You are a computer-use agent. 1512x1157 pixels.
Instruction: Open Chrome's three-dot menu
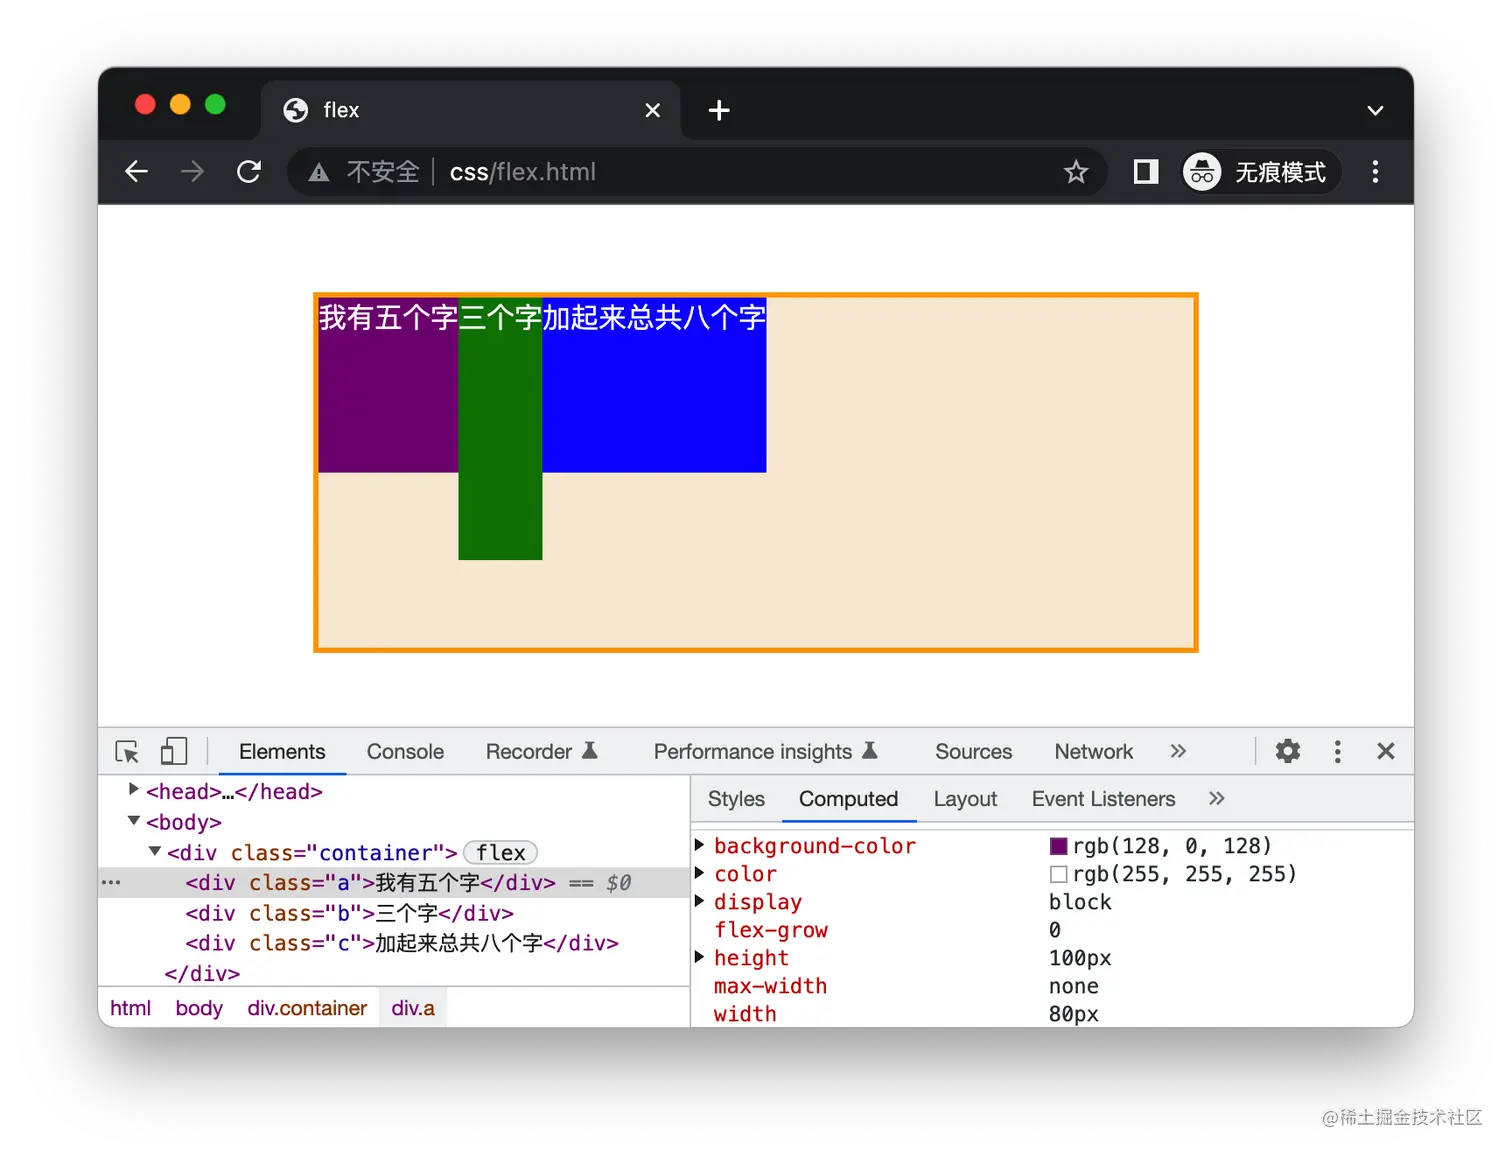click(1375, 172)
